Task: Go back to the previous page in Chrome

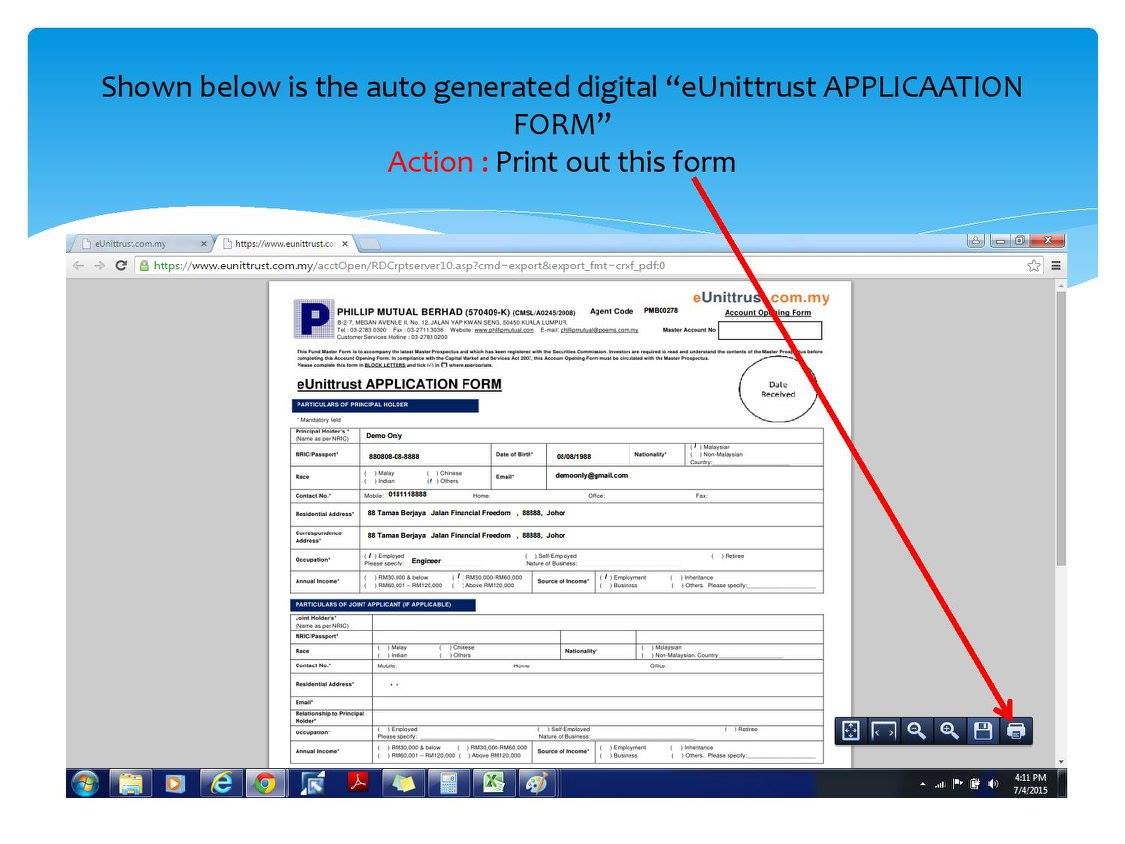Action: click(78, 266)
